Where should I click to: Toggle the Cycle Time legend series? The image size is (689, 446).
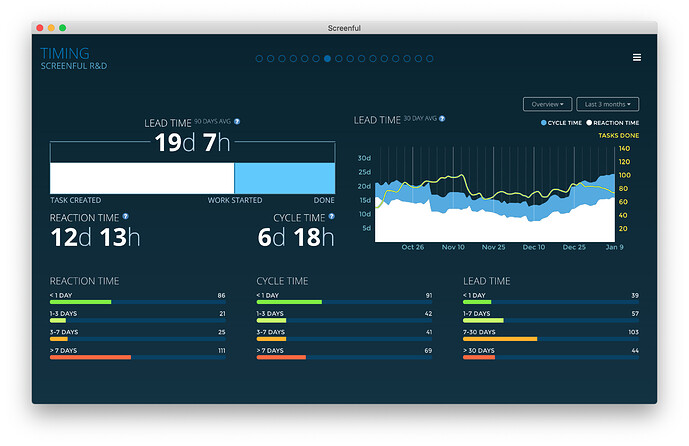[561, 123]
